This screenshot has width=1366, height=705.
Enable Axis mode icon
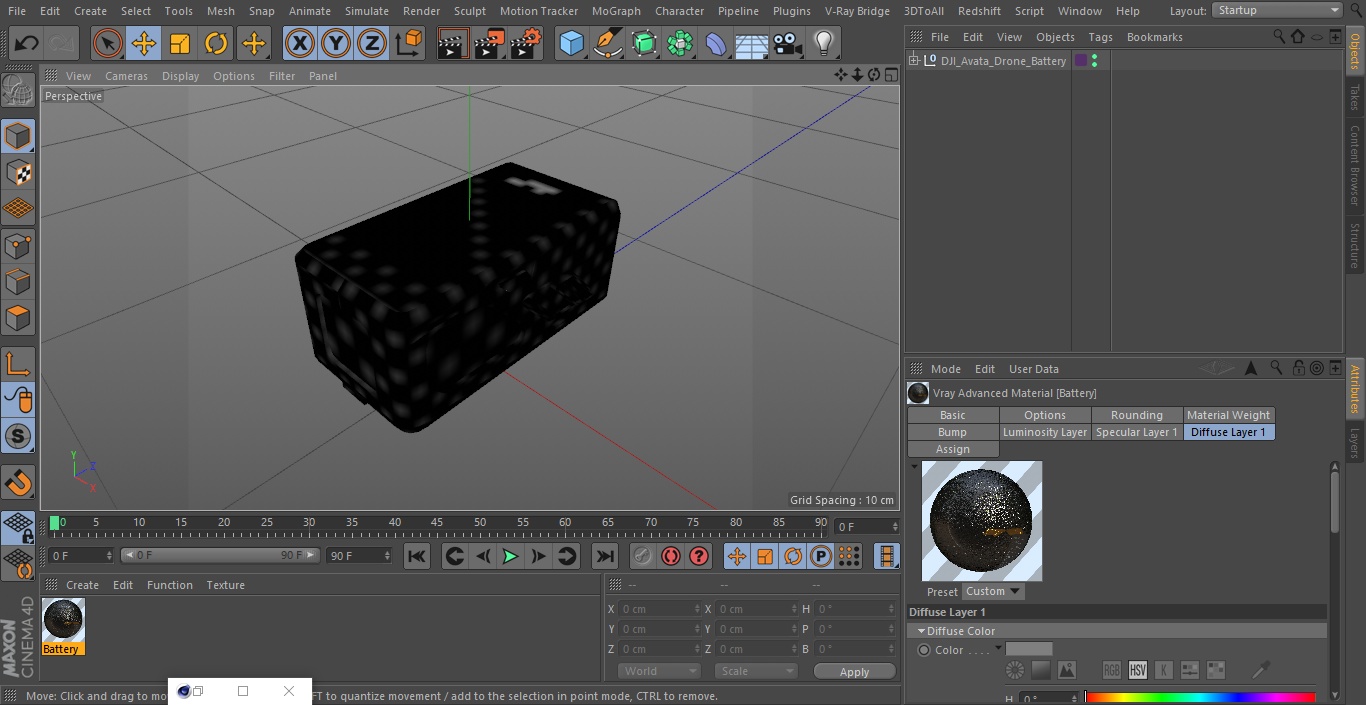tap(18, 364)
